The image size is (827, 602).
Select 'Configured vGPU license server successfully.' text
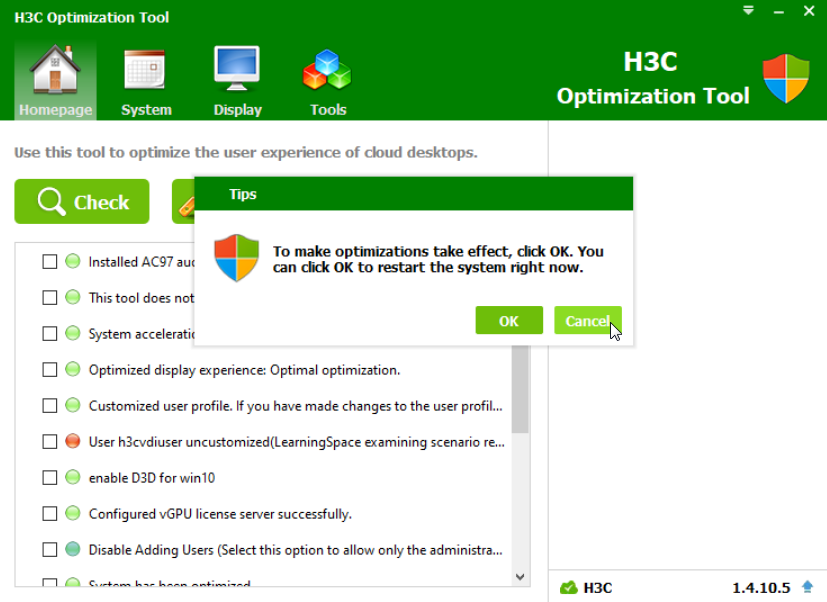tap(220, 514)
